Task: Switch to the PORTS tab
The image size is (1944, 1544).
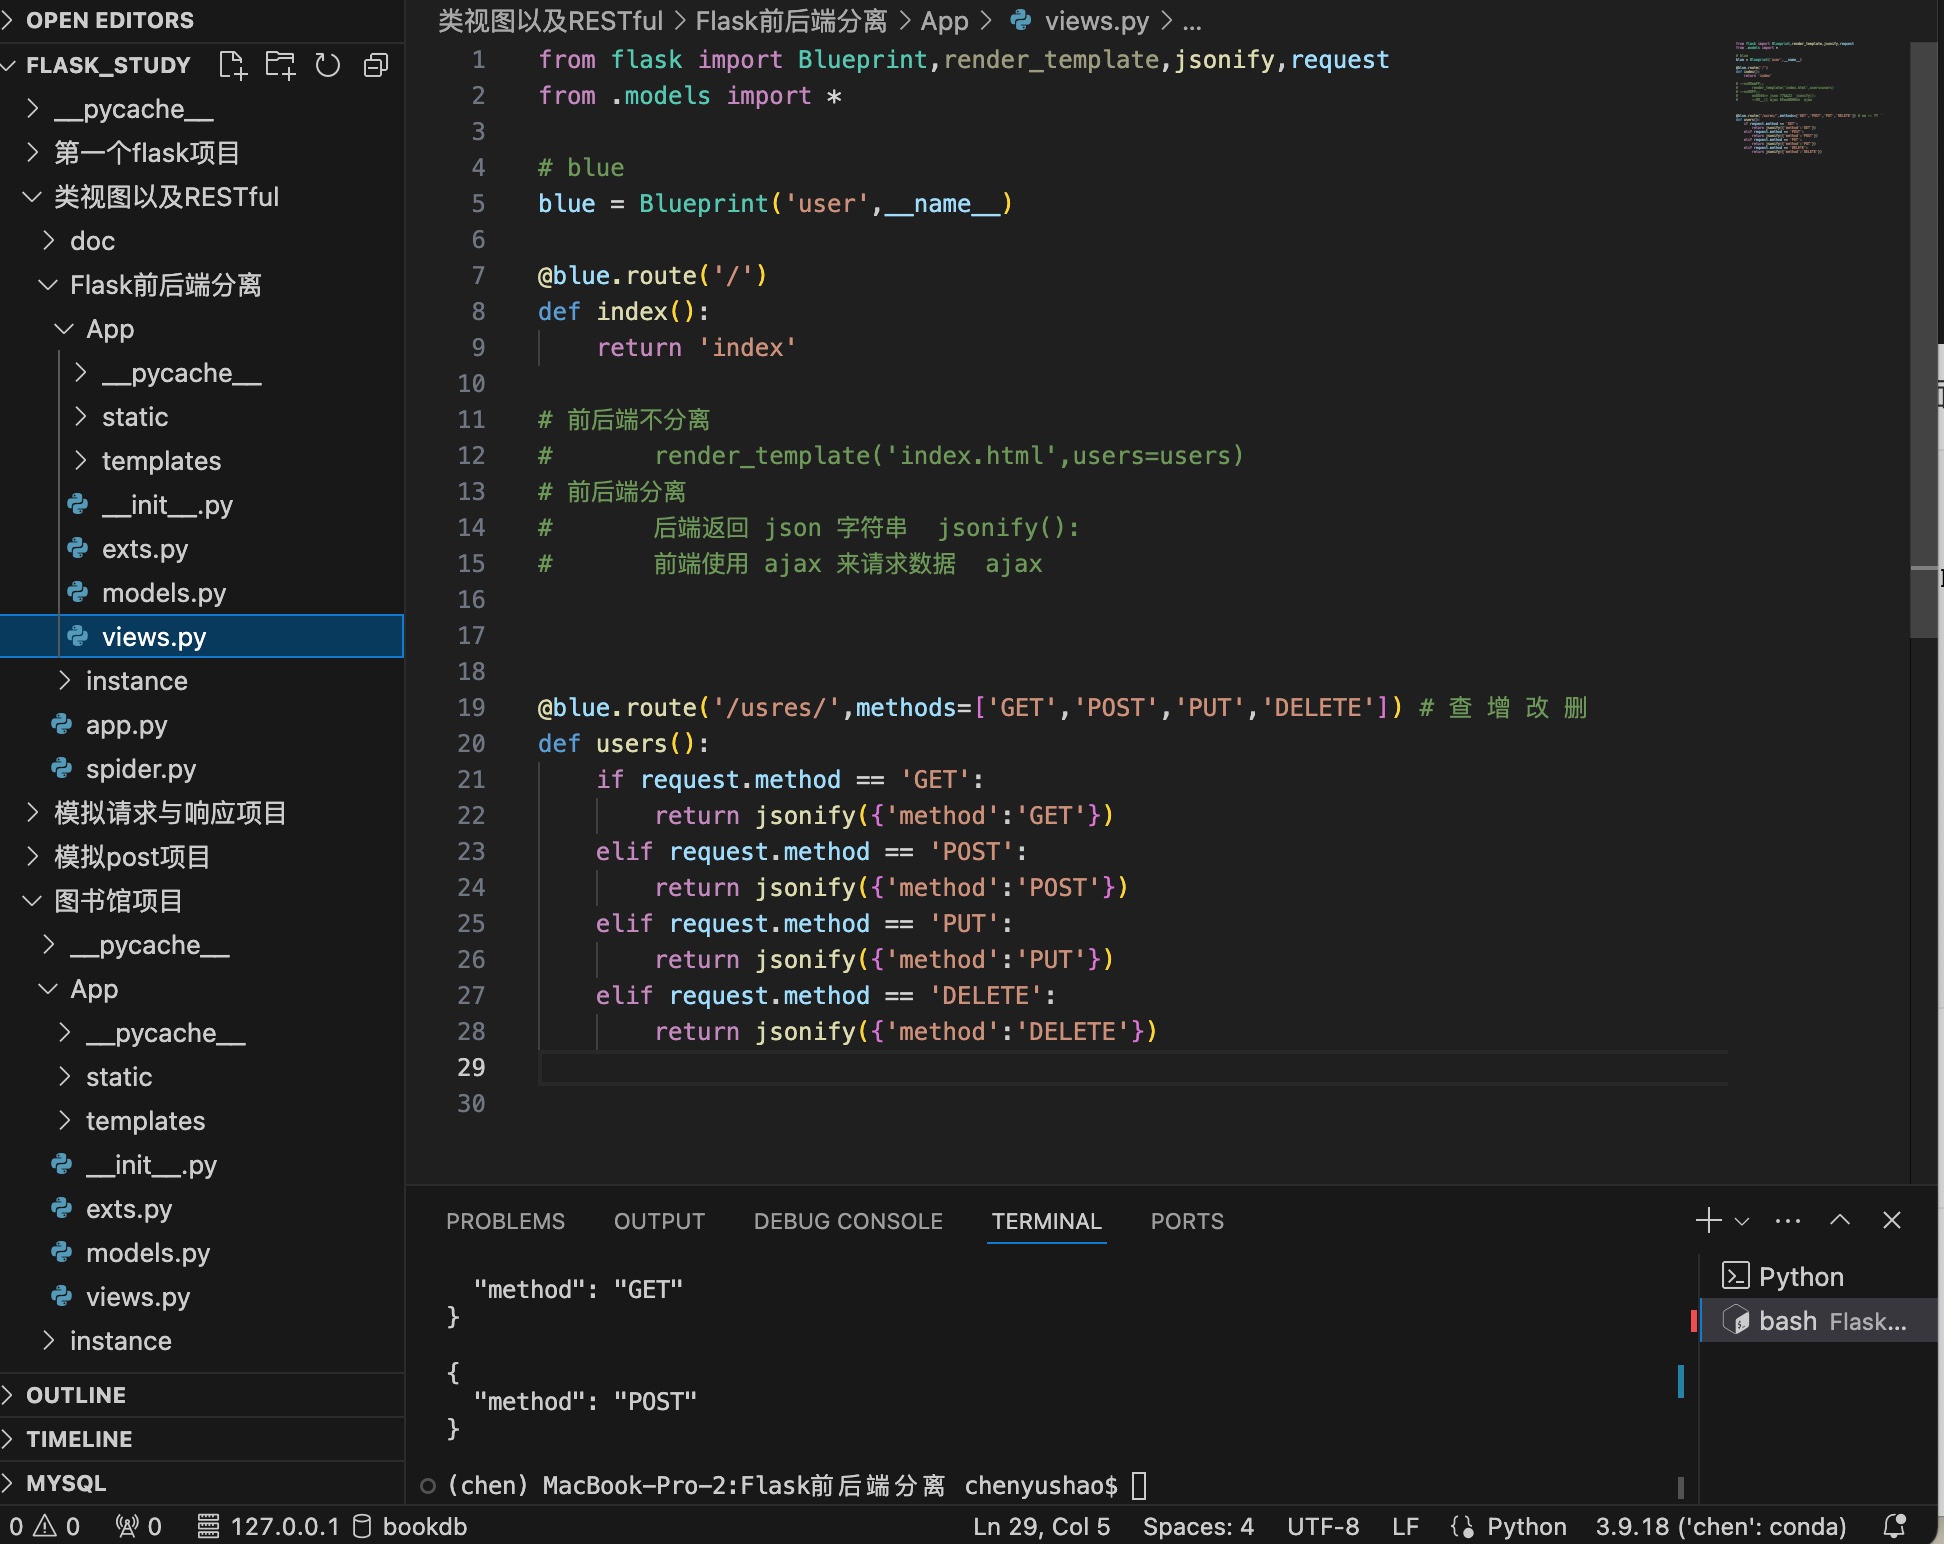Action: [x=1187, y=1221]
